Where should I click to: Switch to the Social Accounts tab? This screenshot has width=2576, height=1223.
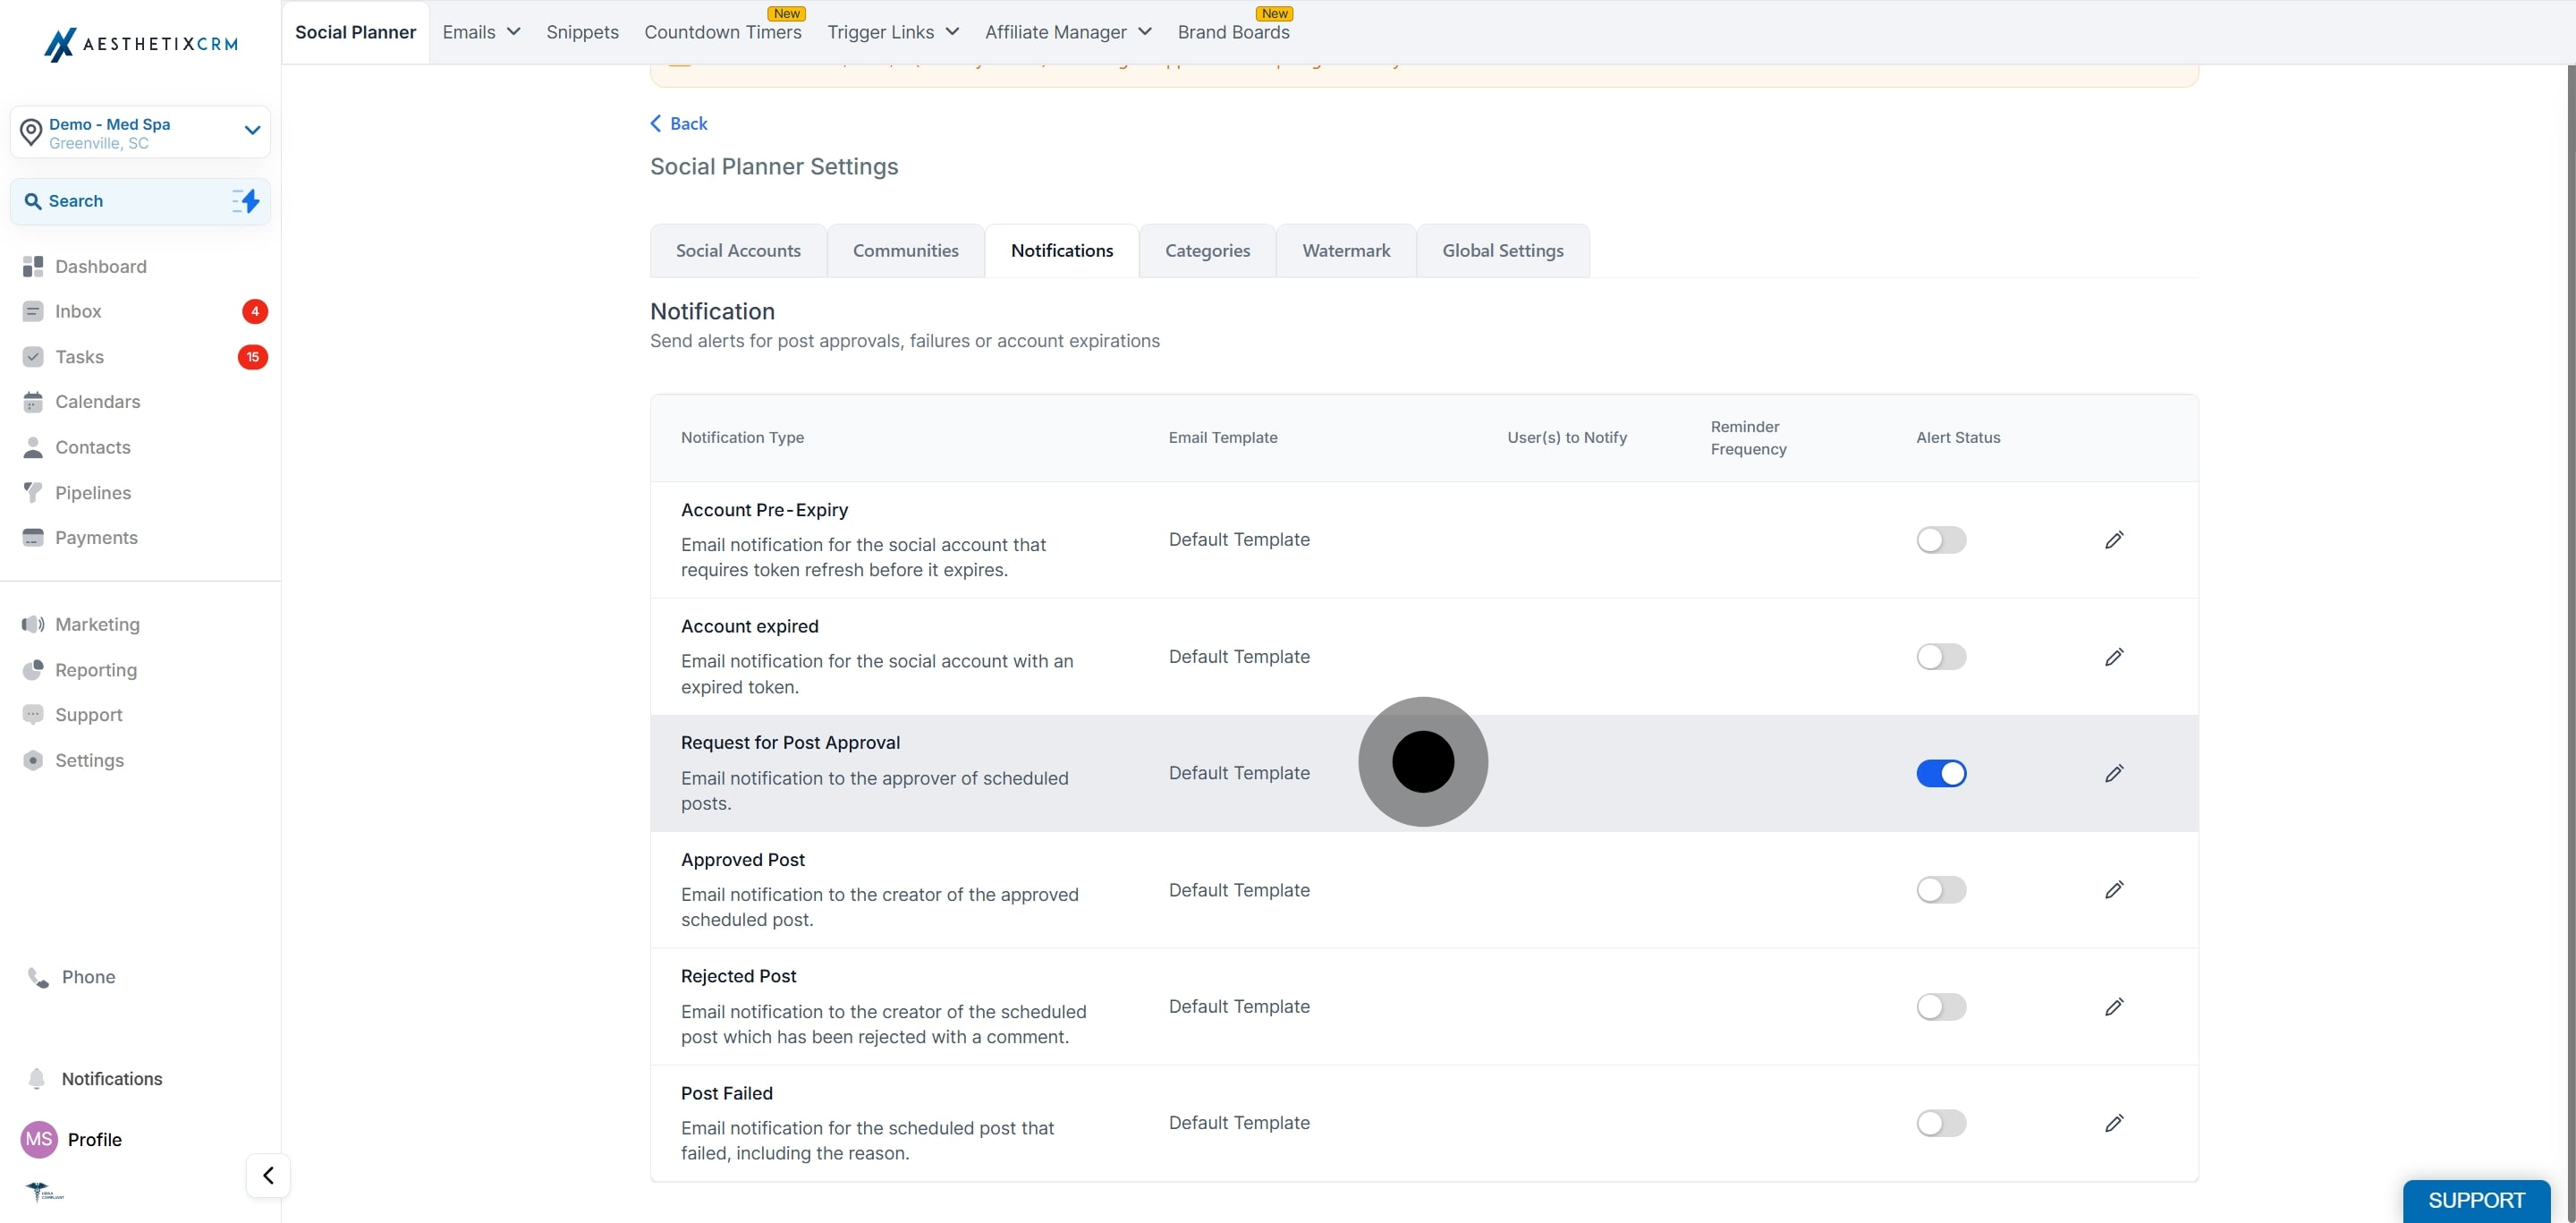coord(738,251)
